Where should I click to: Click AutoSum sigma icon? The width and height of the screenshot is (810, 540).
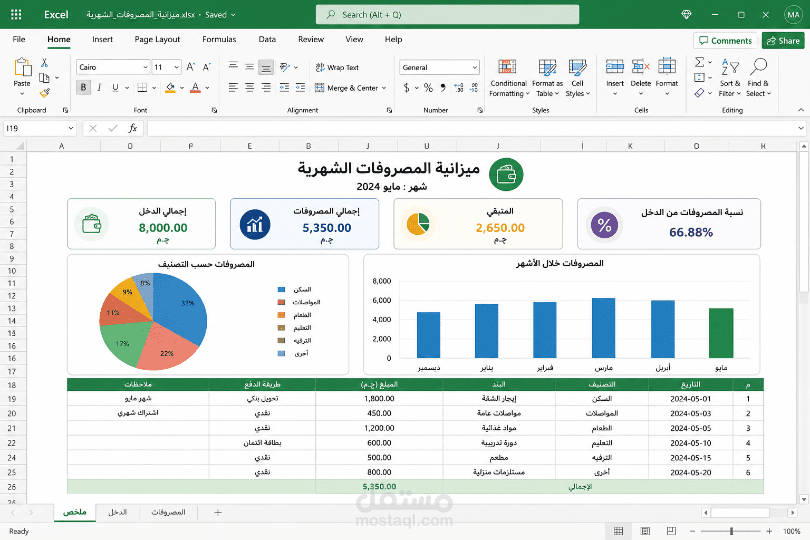(699, 63)
